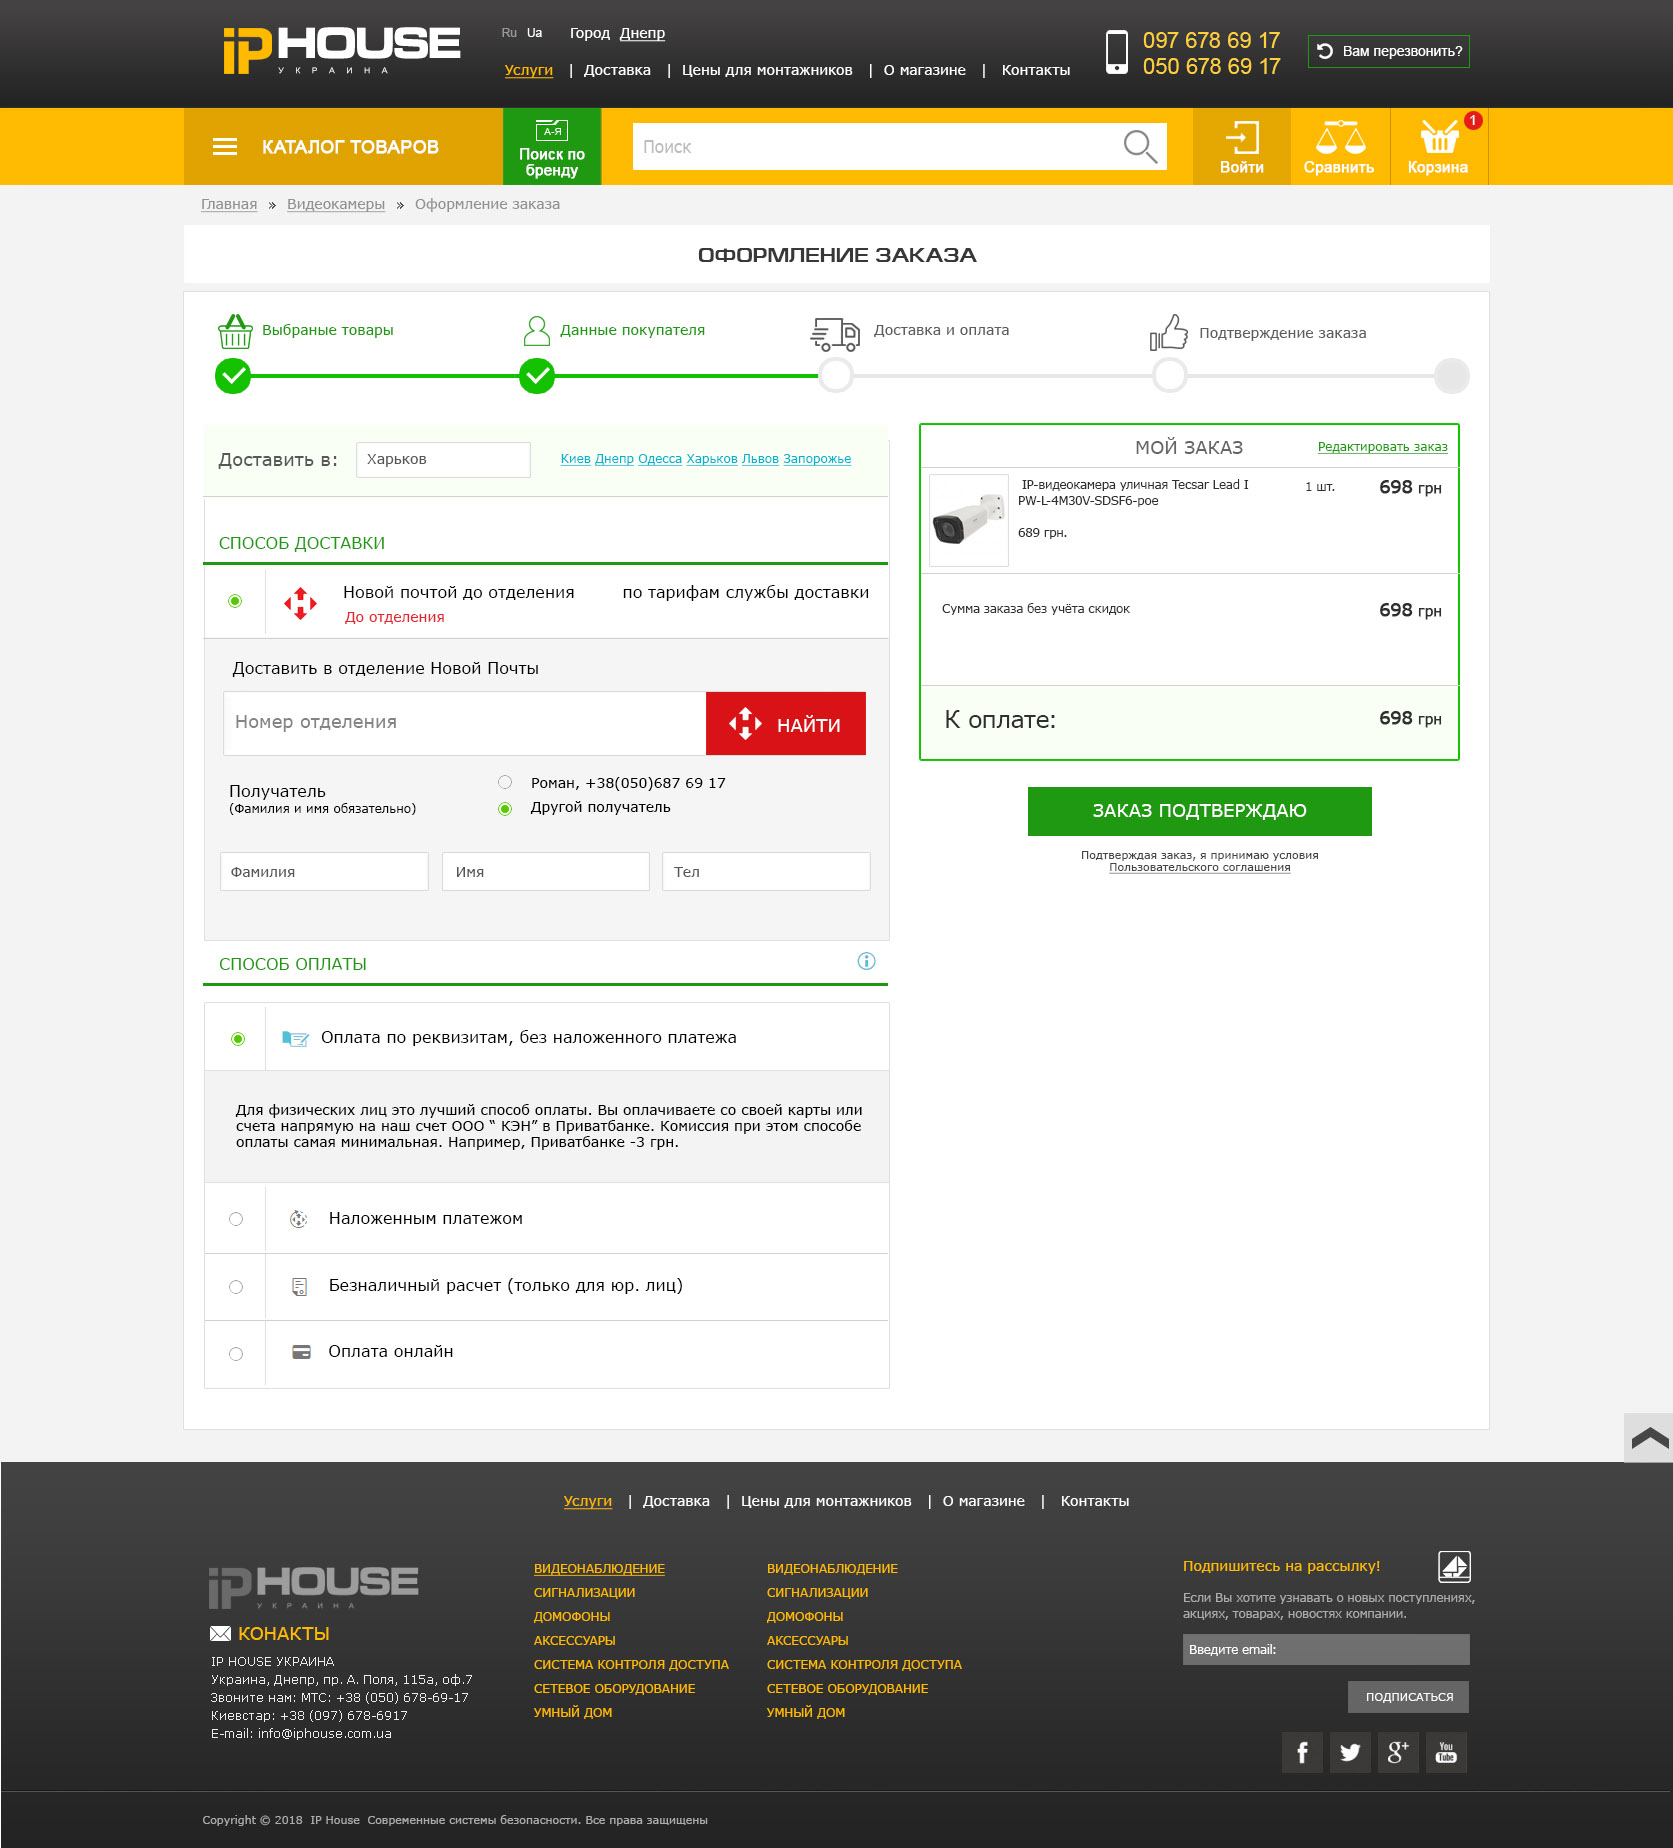The height and width of the screenshot is (1848, 1673).
Task: Click the Редактировать заказ link
Action: tap(1382, 447)
